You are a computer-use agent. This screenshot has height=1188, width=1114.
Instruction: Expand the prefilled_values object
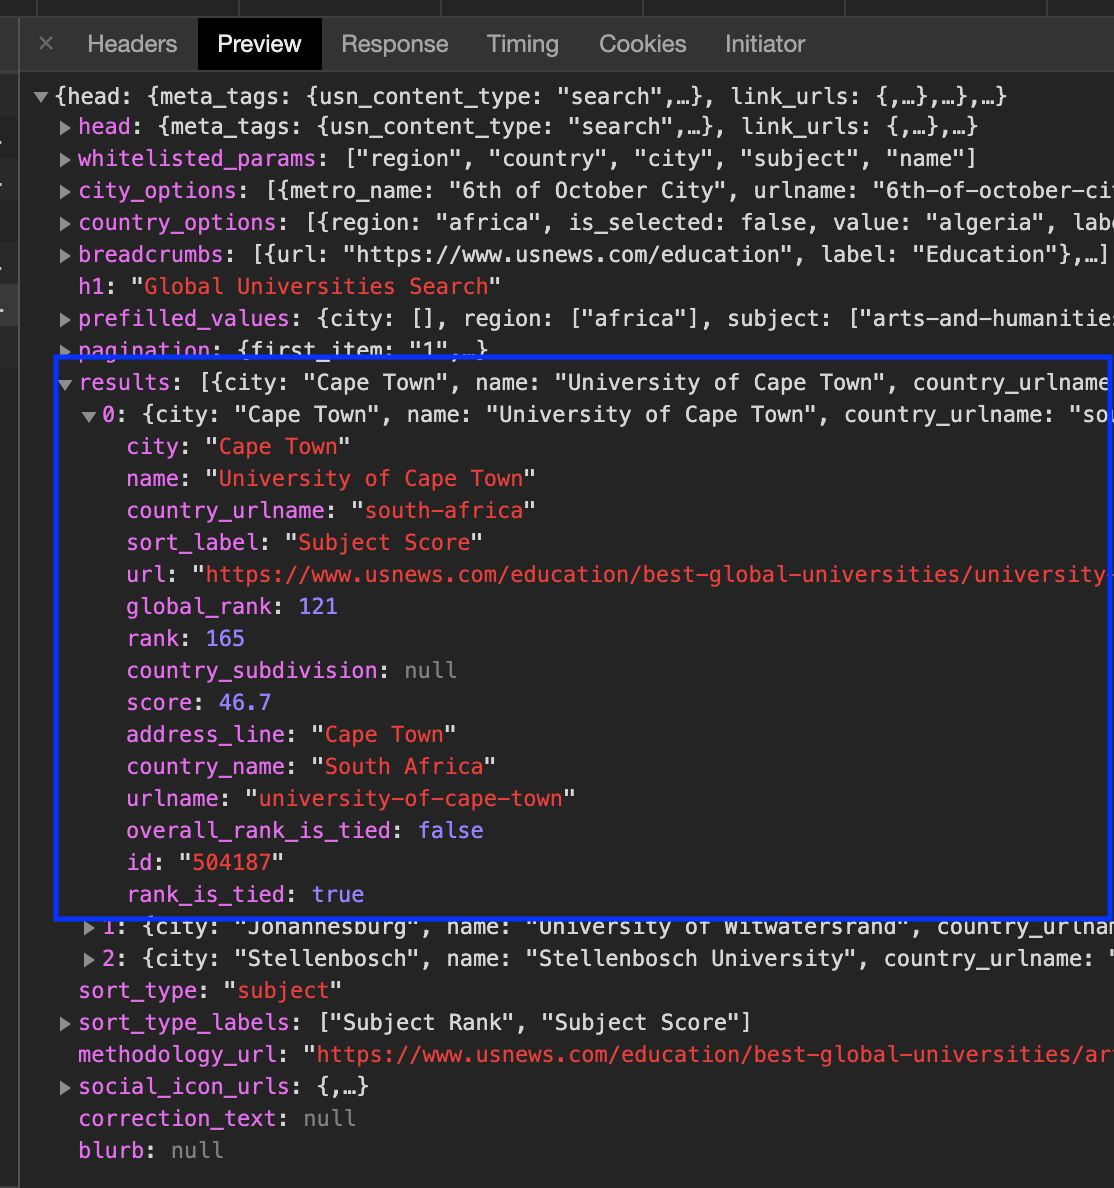(x=64, y=318)
